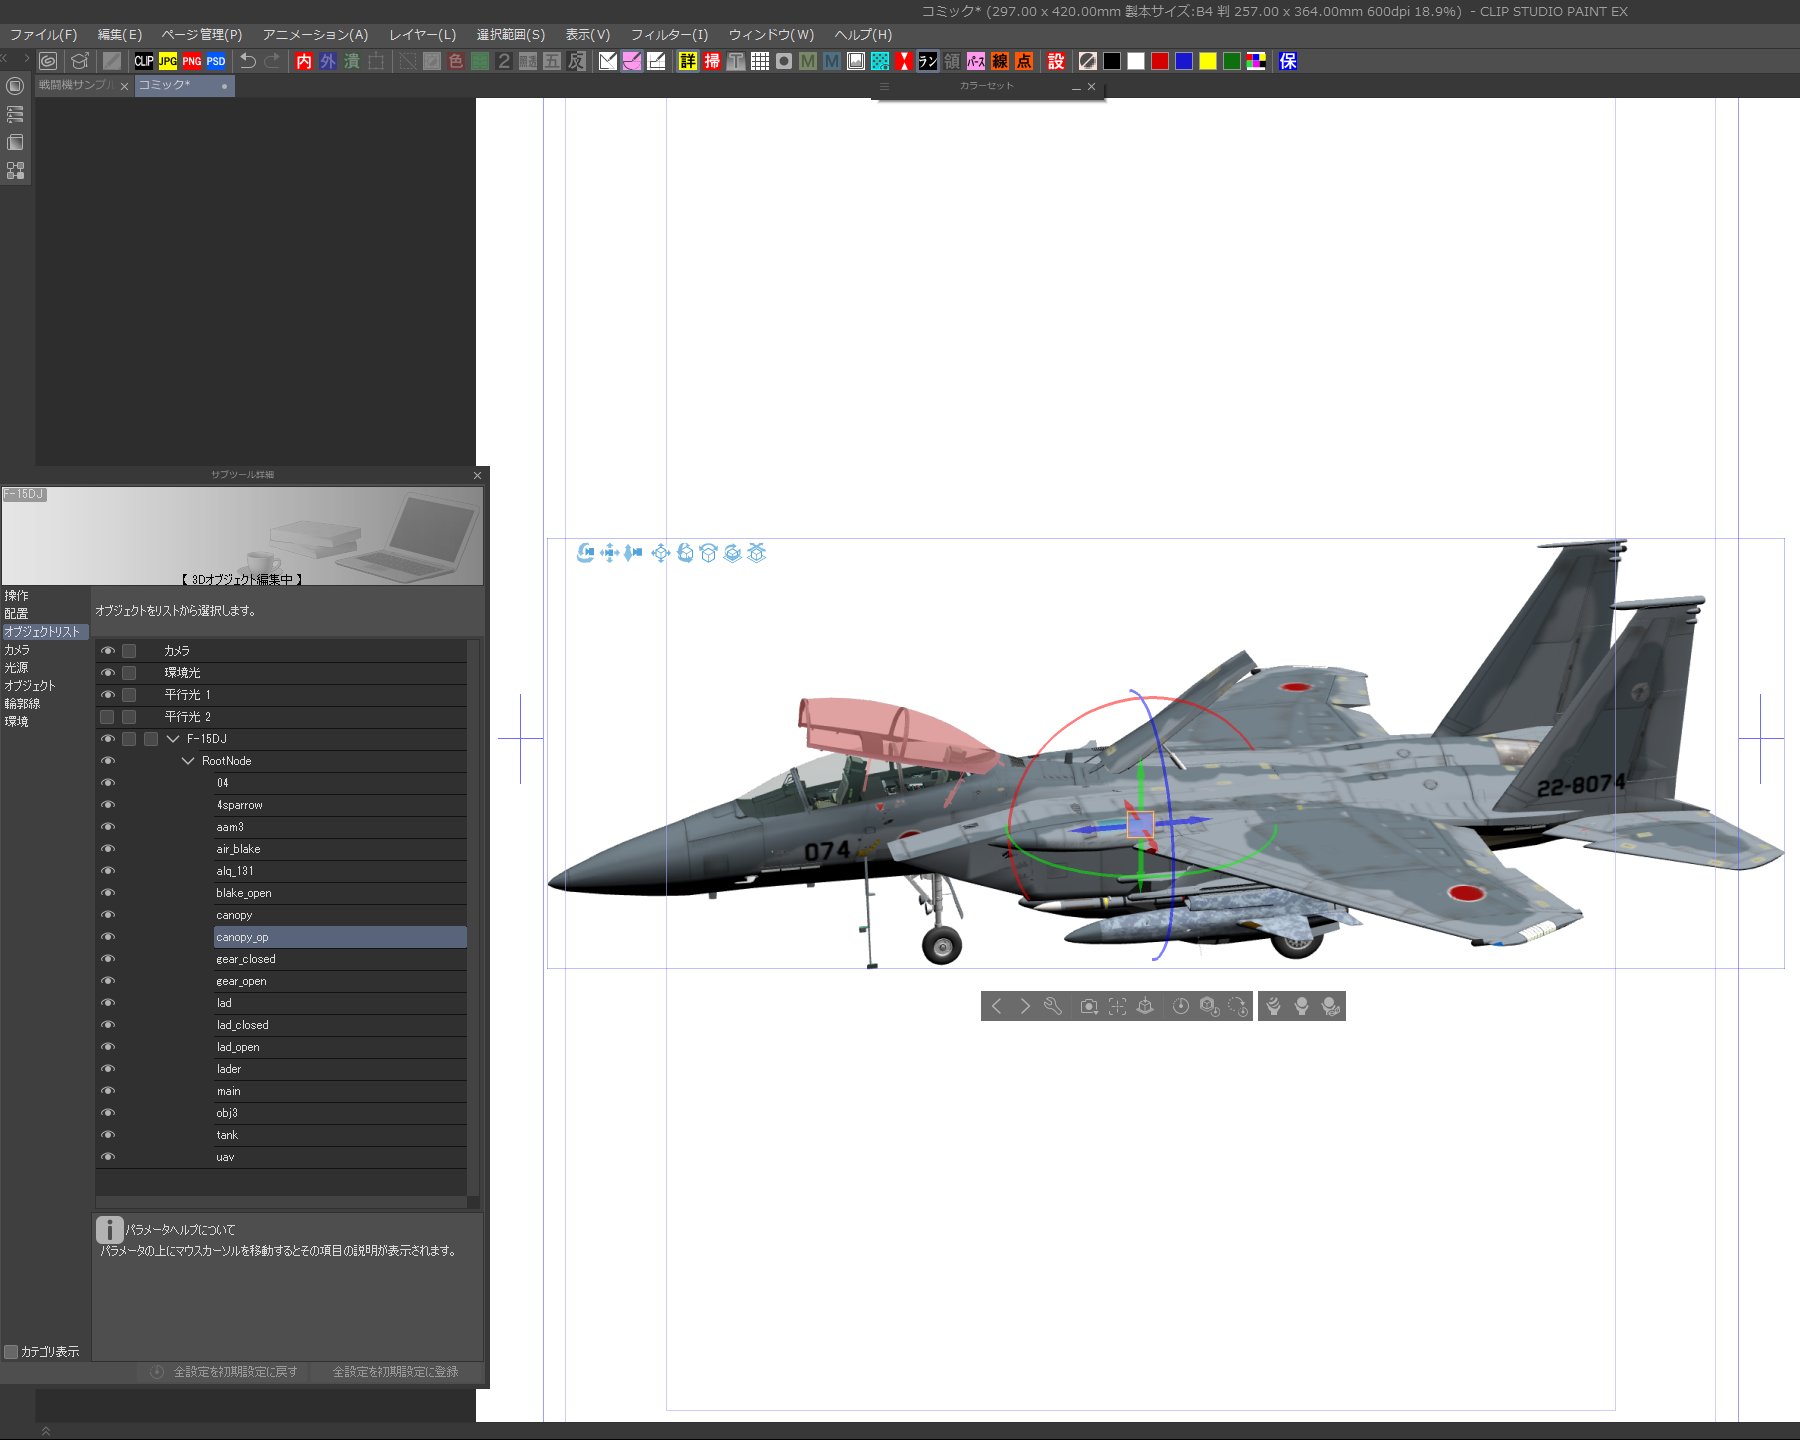Enable visibility box of 平行光 2 row
Viewport: 1800px width, 1440px height.
pos(108,717)
